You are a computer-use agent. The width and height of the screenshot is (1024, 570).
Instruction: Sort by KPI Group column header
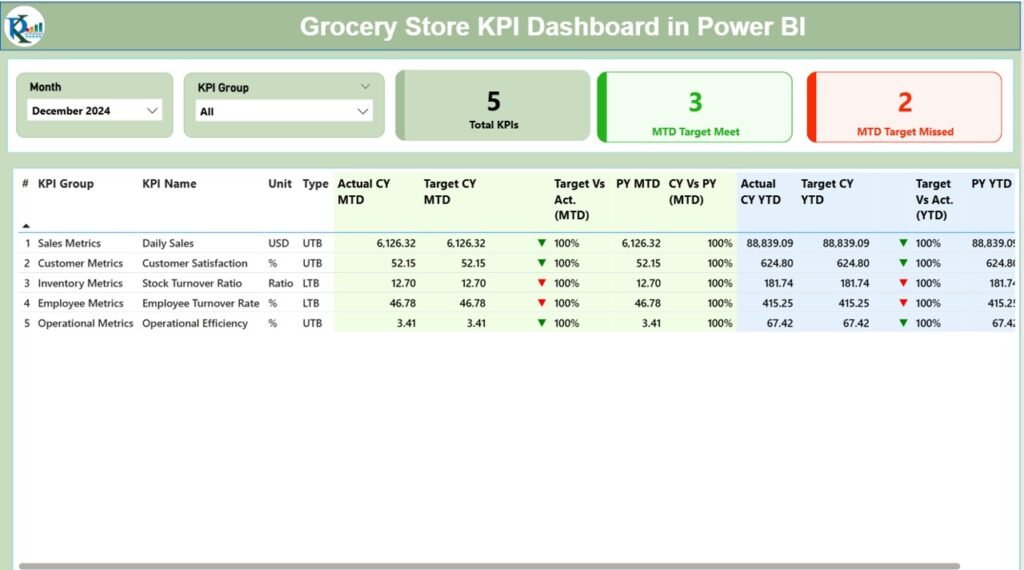click(x=65, y=184)
